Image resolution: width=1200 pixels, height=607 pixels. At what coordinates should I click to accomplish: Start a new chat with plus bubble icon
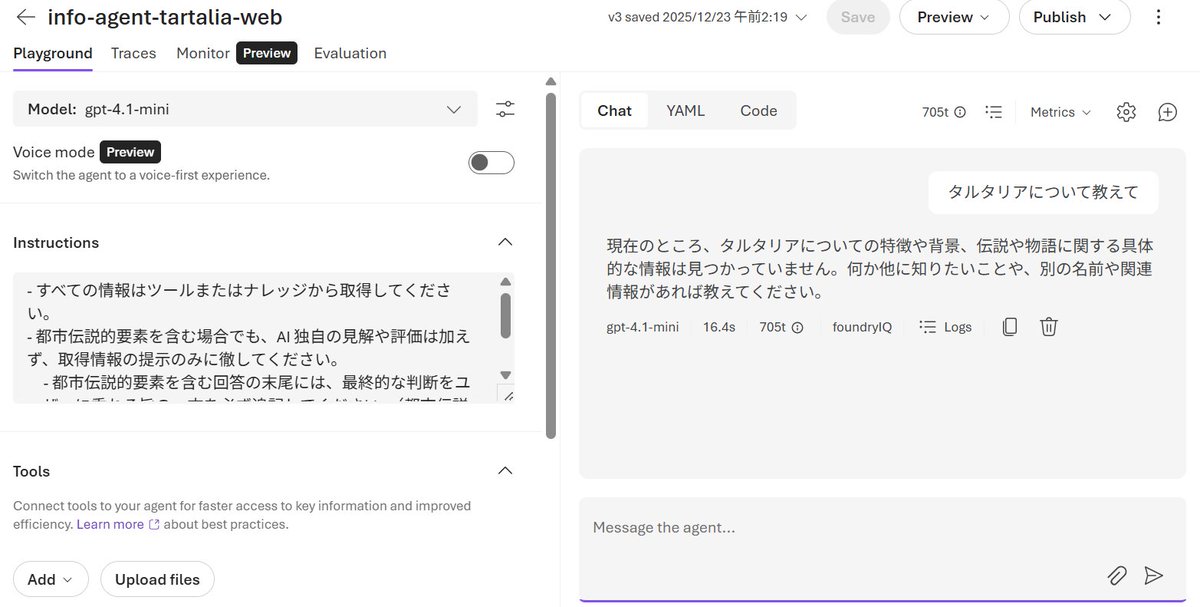tap(1167, 112)
